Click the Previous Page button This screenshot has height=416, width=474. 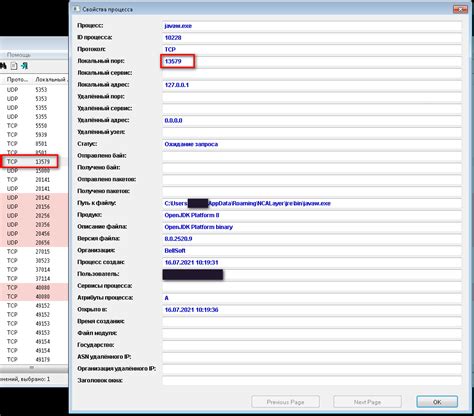click(285, 402)
